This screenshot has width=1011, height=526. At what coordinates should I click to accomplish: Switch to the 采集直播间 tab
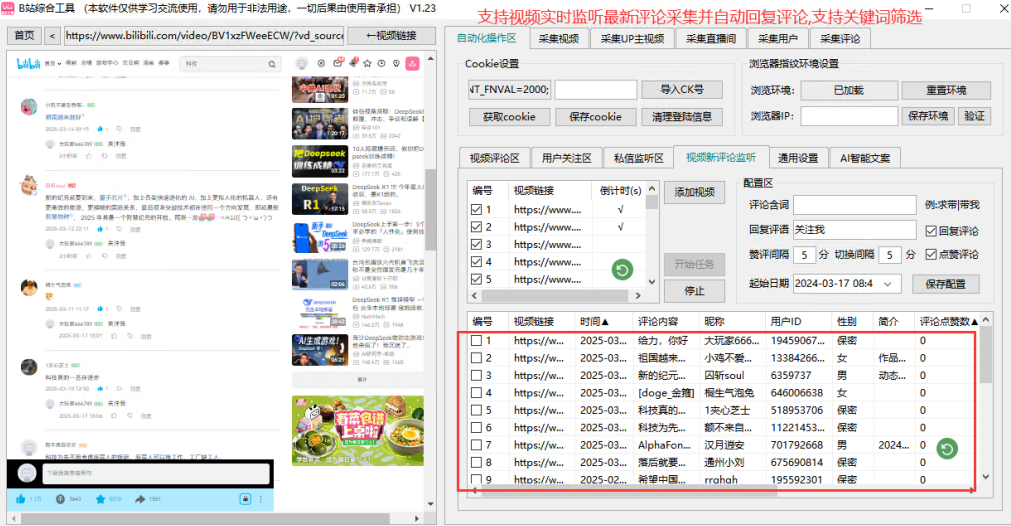coord(711,39)
